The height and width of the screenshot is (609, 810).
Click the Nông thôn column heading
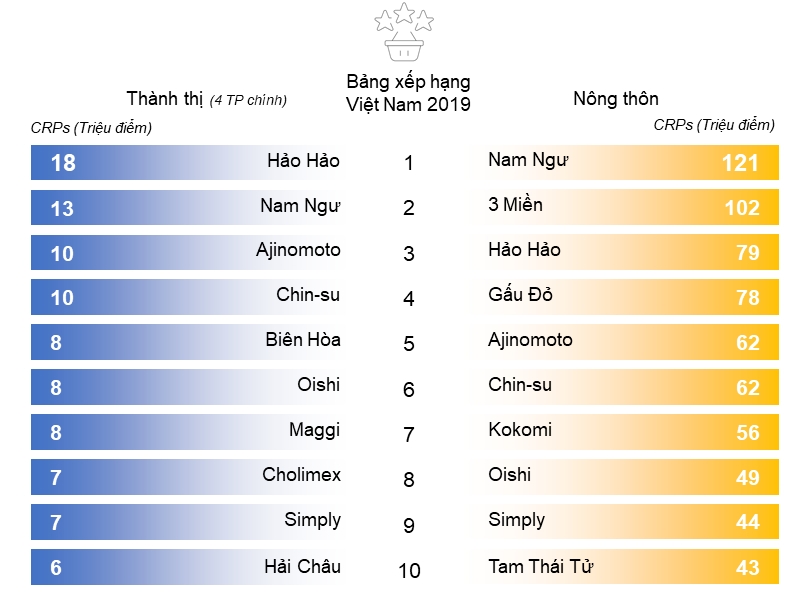click(616, 98)
